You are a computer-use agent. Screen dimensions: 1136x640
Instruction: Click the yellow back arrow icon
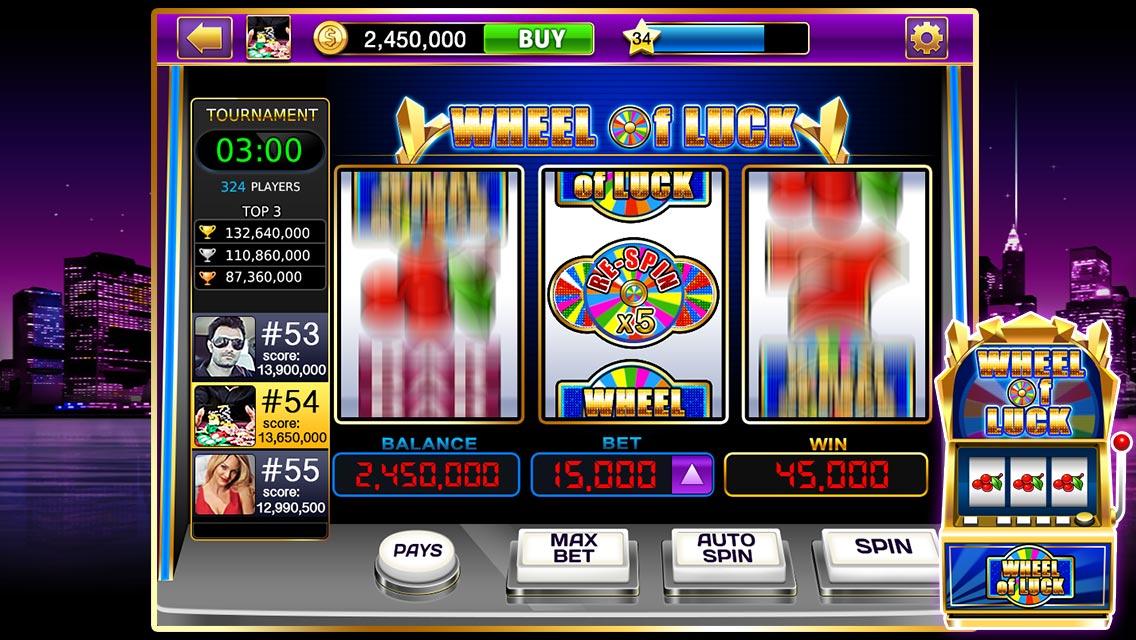pyautogui.click(x=204, y=38)
